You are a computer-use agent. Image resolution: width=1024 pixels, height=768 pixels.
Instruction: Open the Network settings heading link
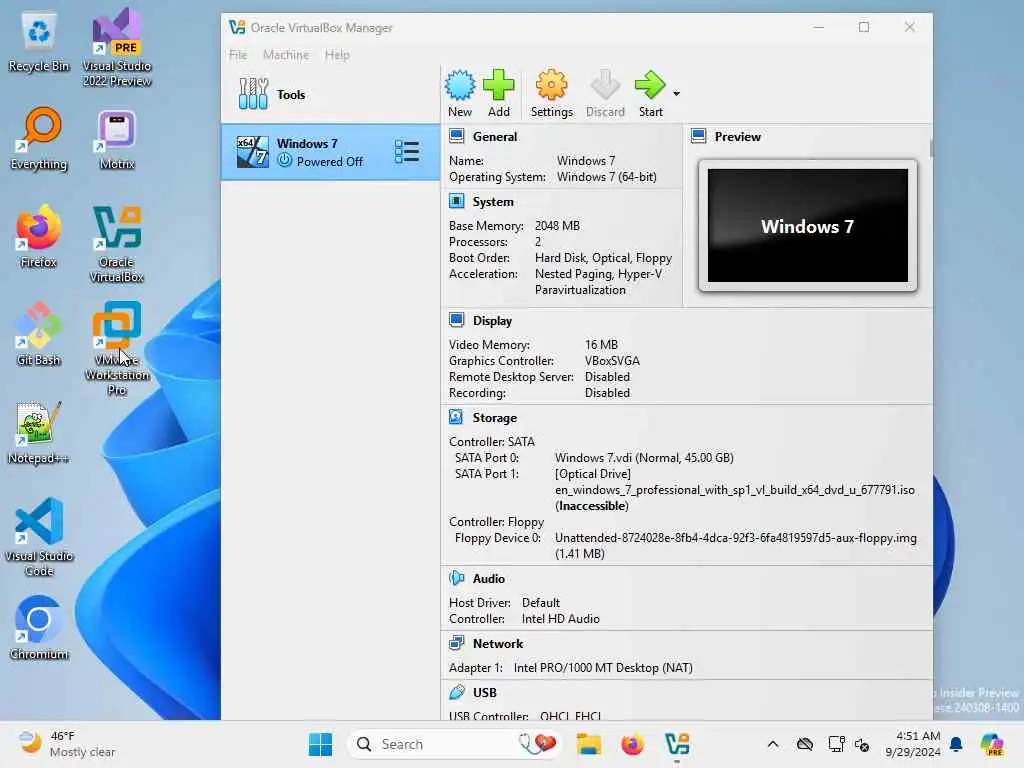coord(498,643)
